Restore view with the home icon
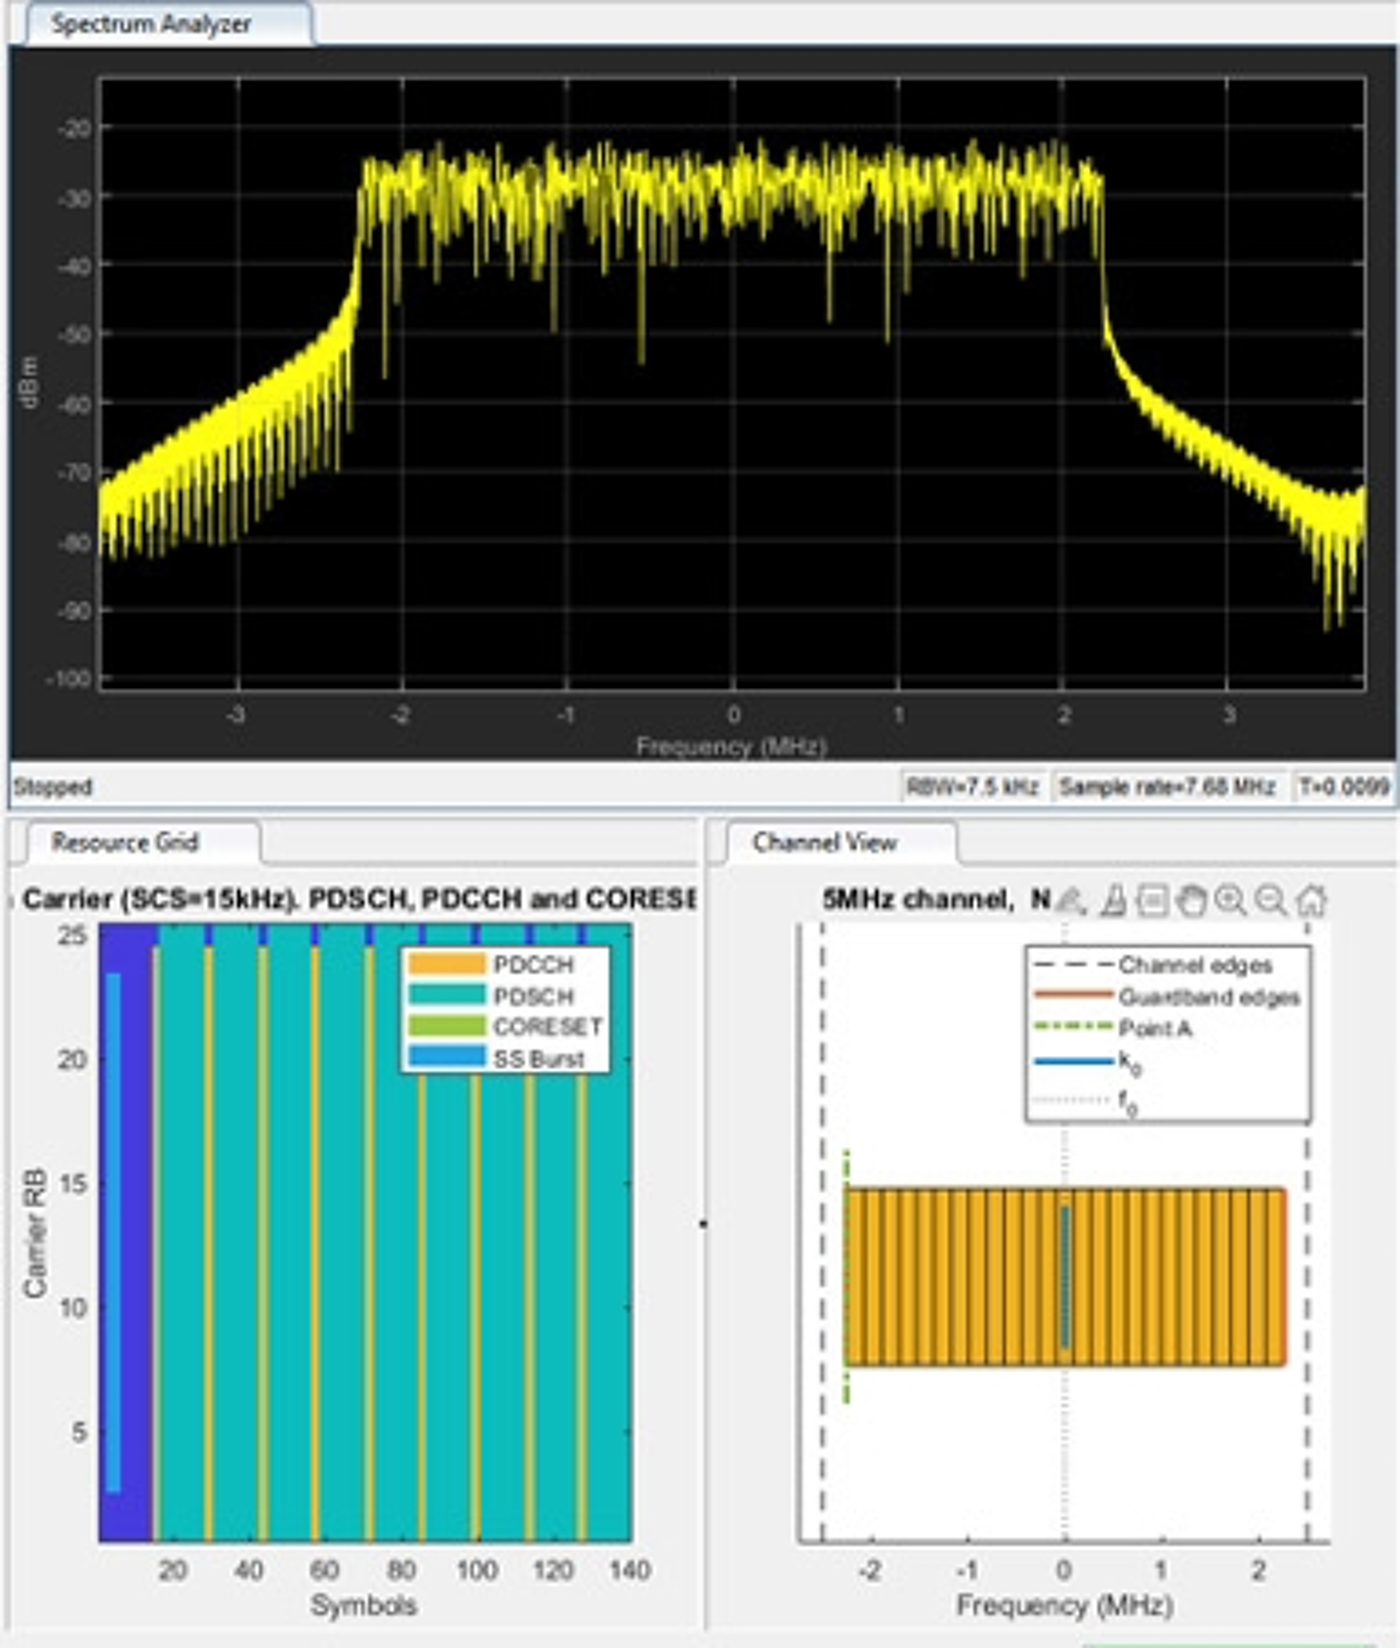1400x1648 pixels. [x=1311, y=901]
